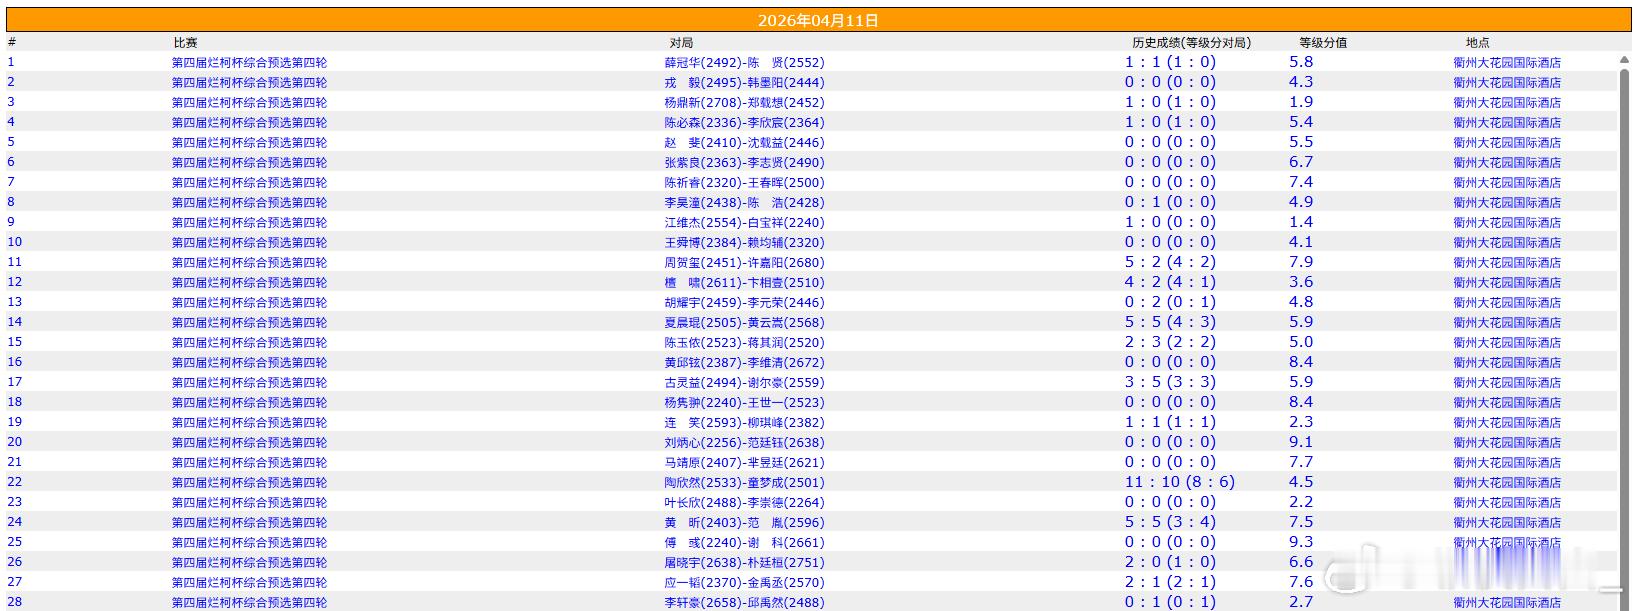Click the 比赛 column header

185,42
